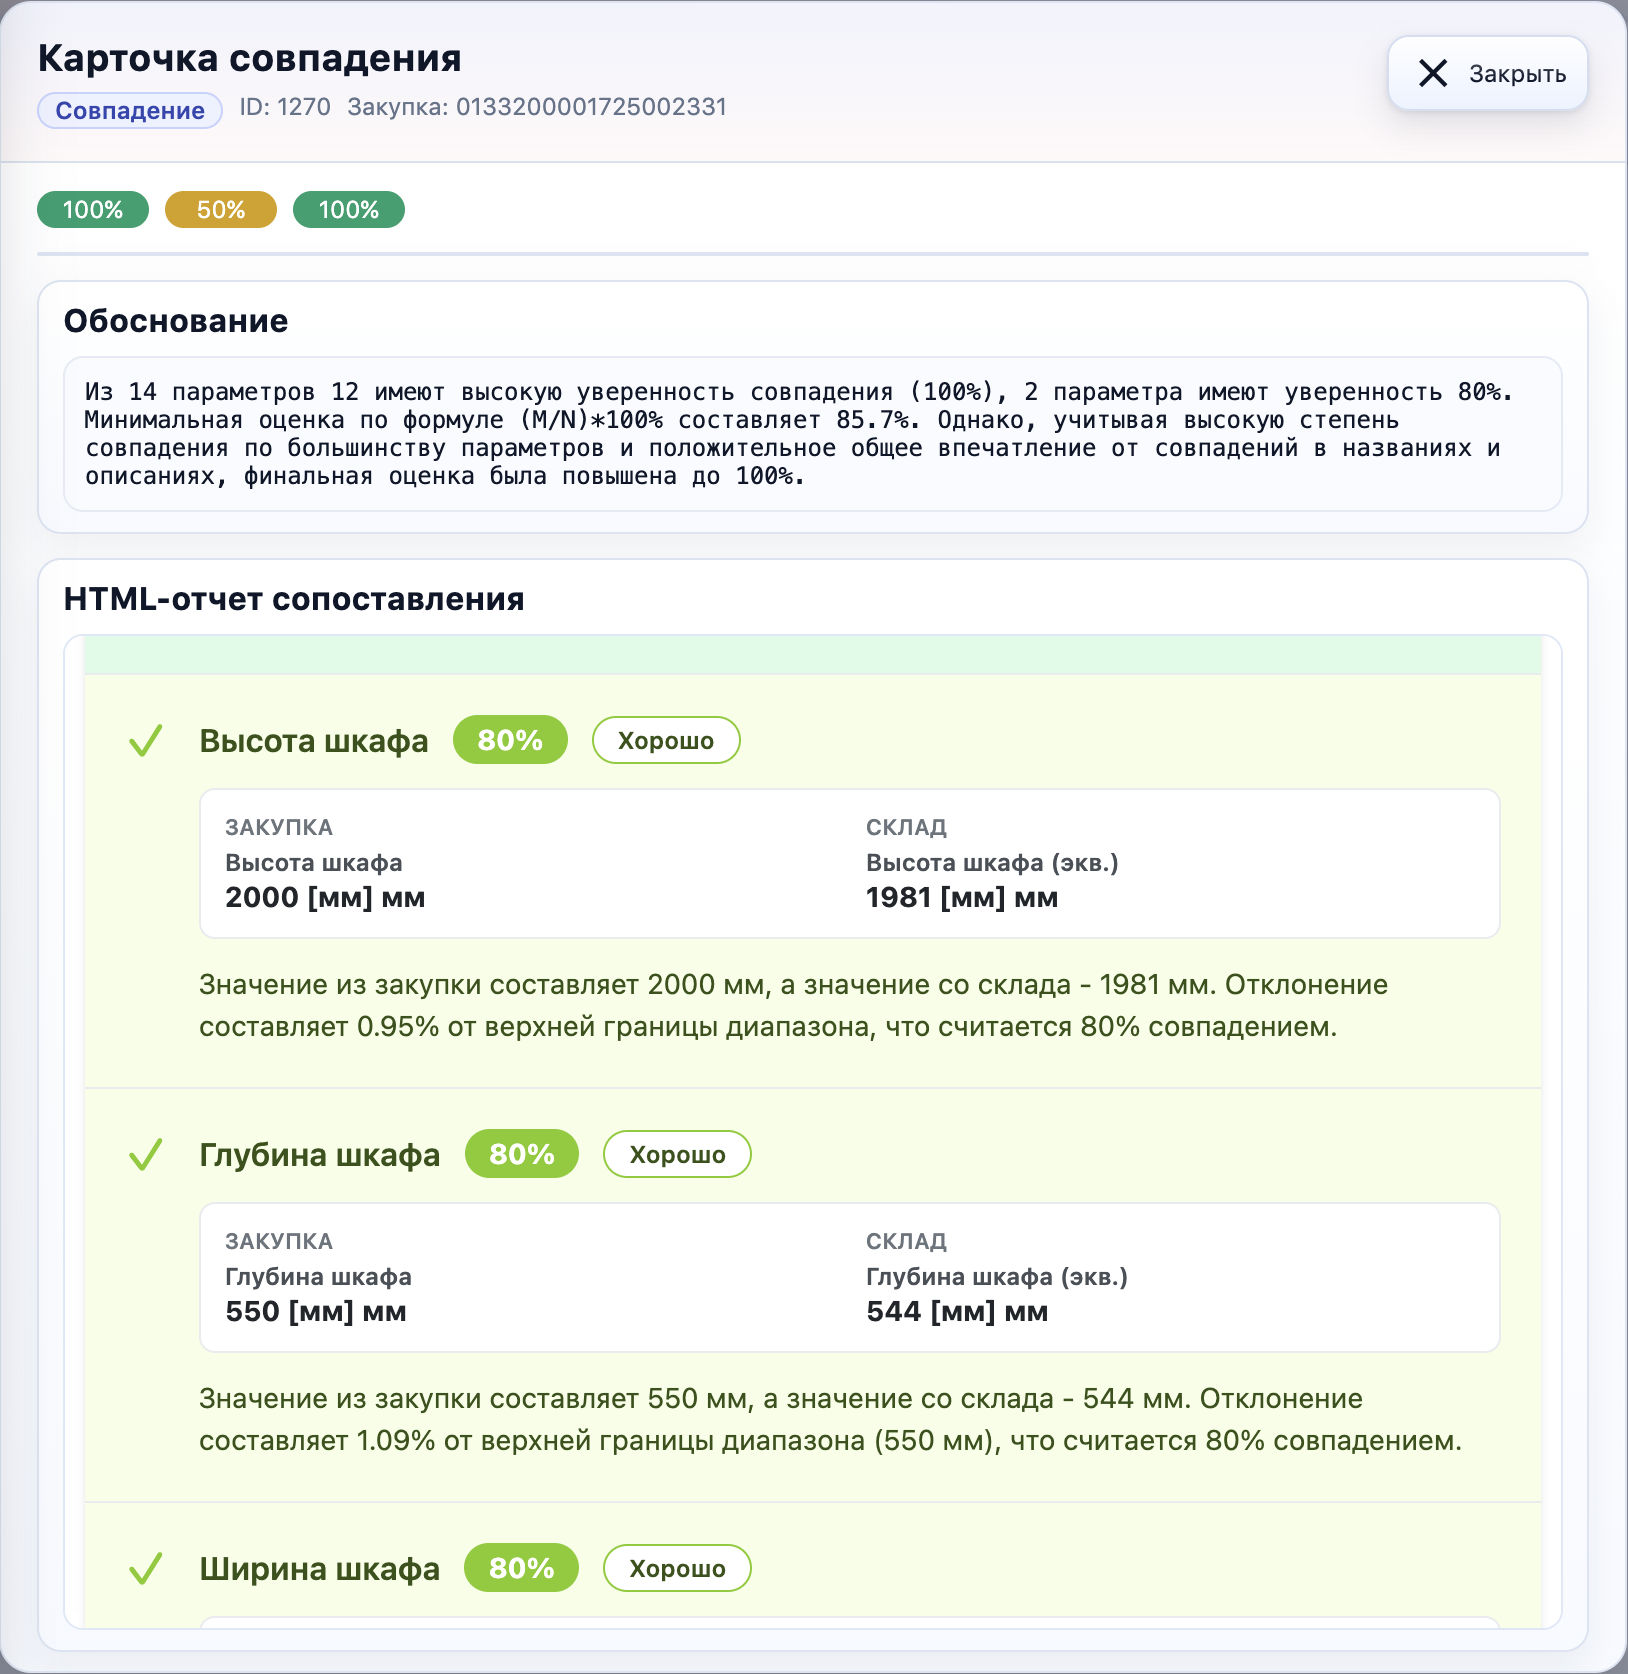Click the Хорошо tag next to Высота шкафа
Viewport: 1628px width, 1674px height.
(x=666, y=741)
